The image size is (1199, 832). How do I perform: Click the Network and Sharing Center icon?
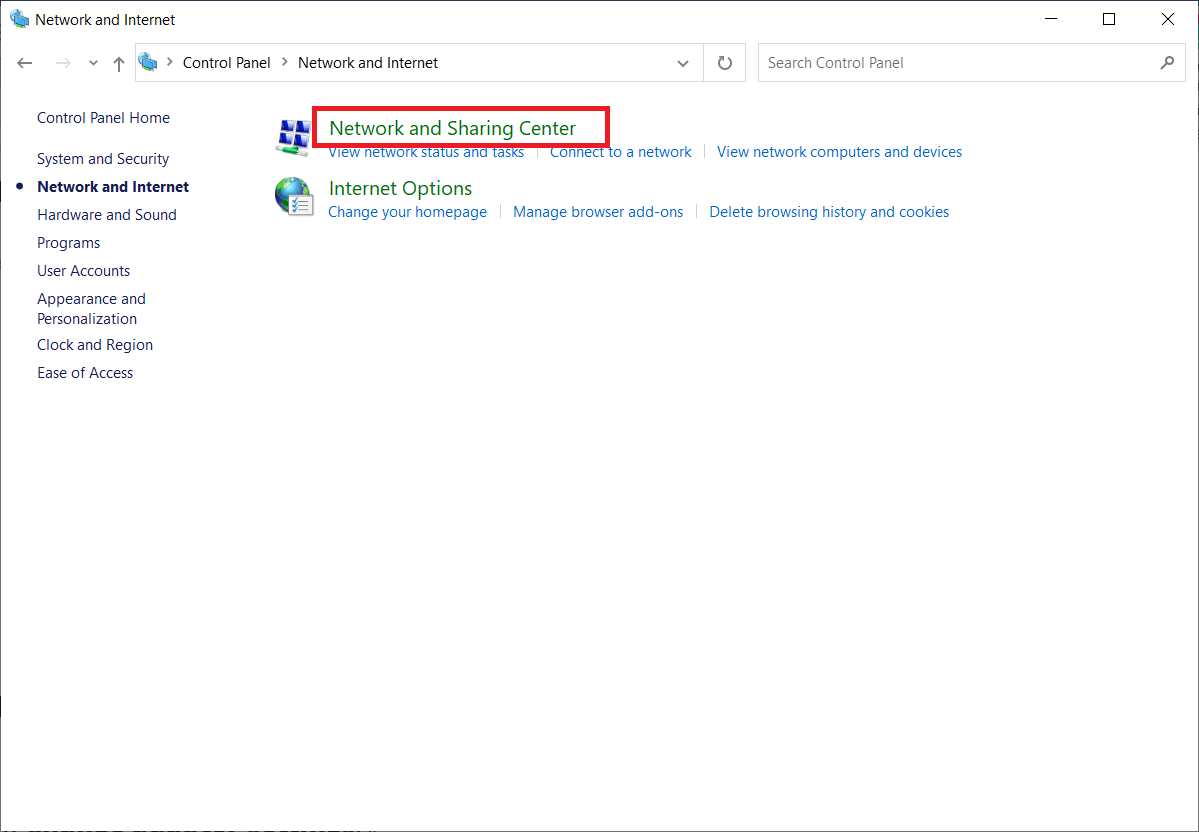tap(293, 138)
